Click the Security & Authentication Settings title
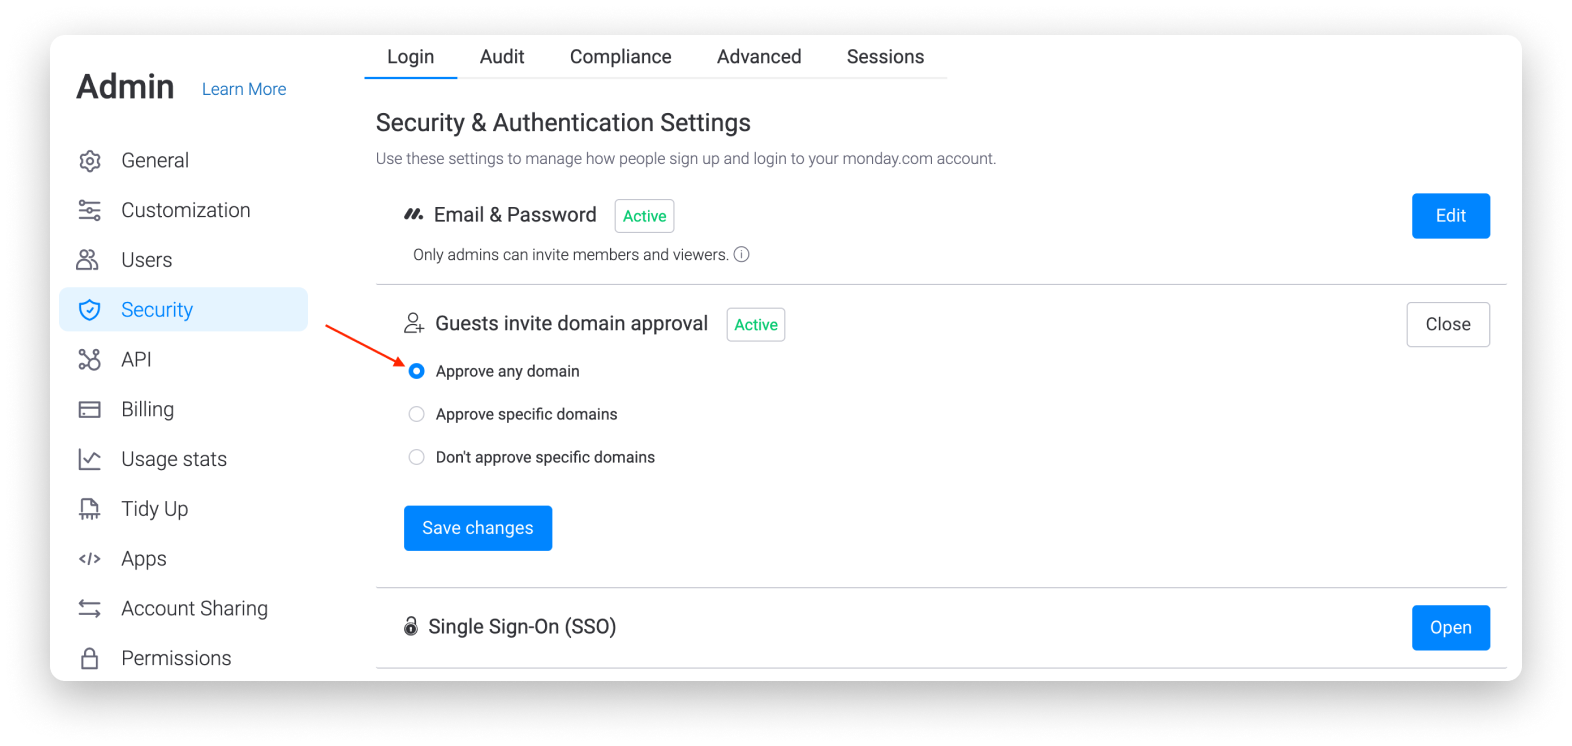The height and width of the screenshot is (746, 1572). point(563,123)
